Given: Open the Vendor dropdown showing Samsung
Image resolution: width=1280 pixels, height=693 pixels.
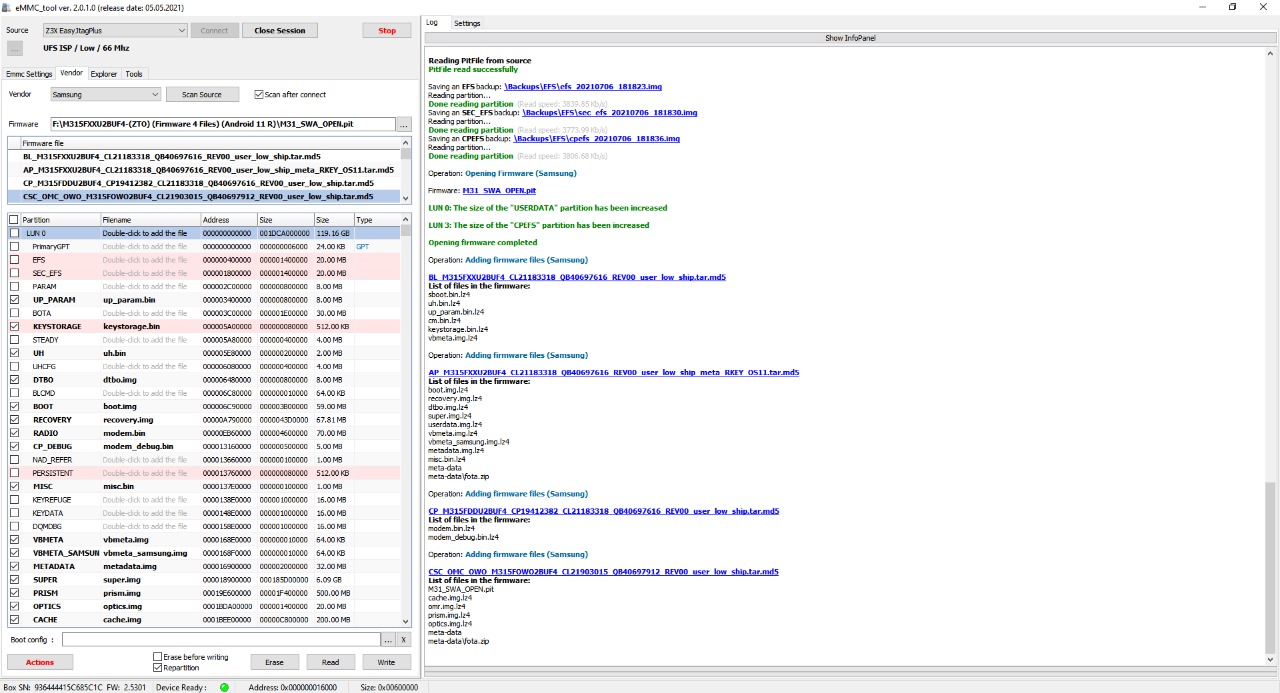Looking at the screenshot, I should [105, 94].
